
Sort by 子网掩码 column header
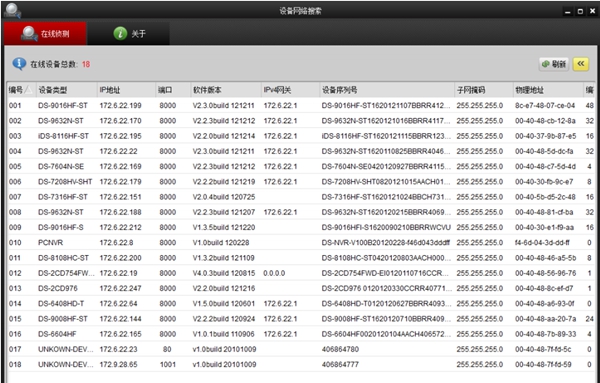click(484, 90)
